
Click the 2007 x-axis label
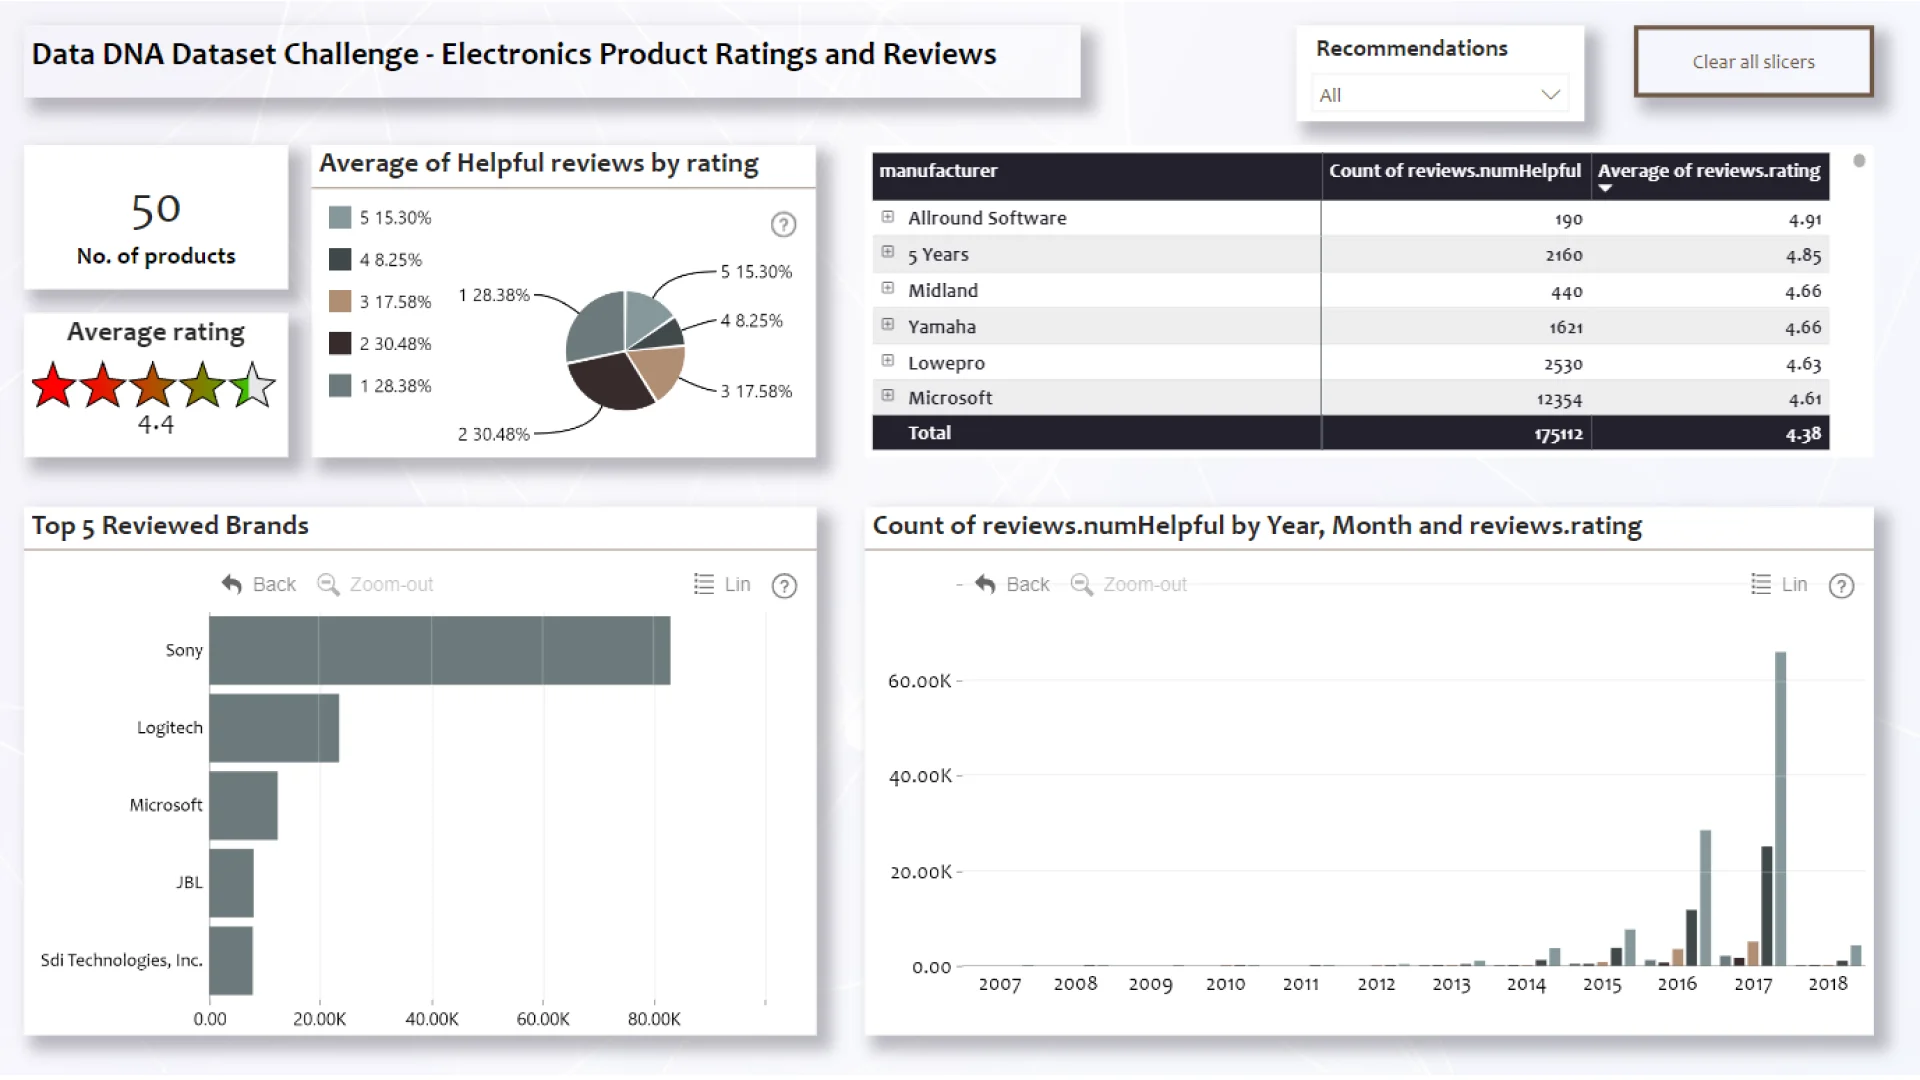(999, 984)
